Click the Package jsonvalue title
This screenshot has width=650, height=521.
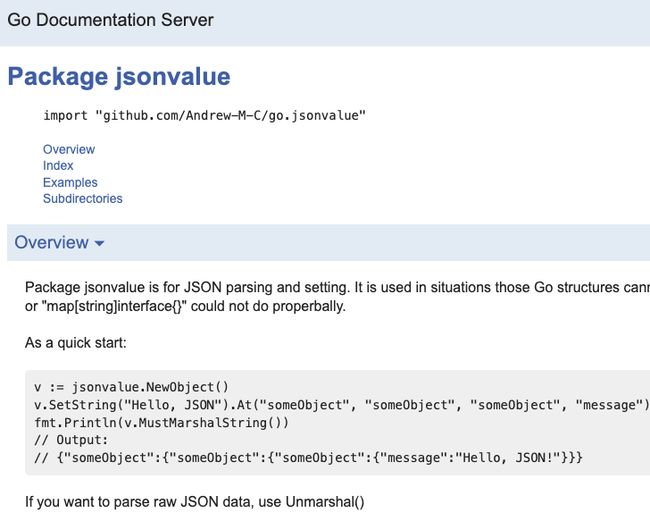click(119, 77)
